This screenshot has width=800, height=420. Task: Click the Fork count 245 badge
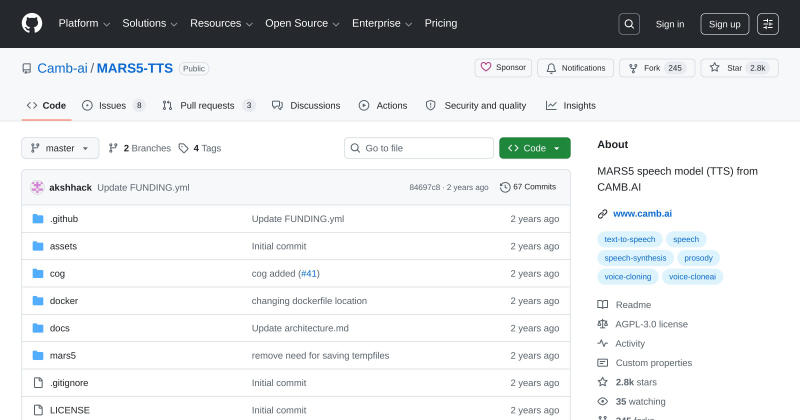pyautogui.click(x=674, y=68)
